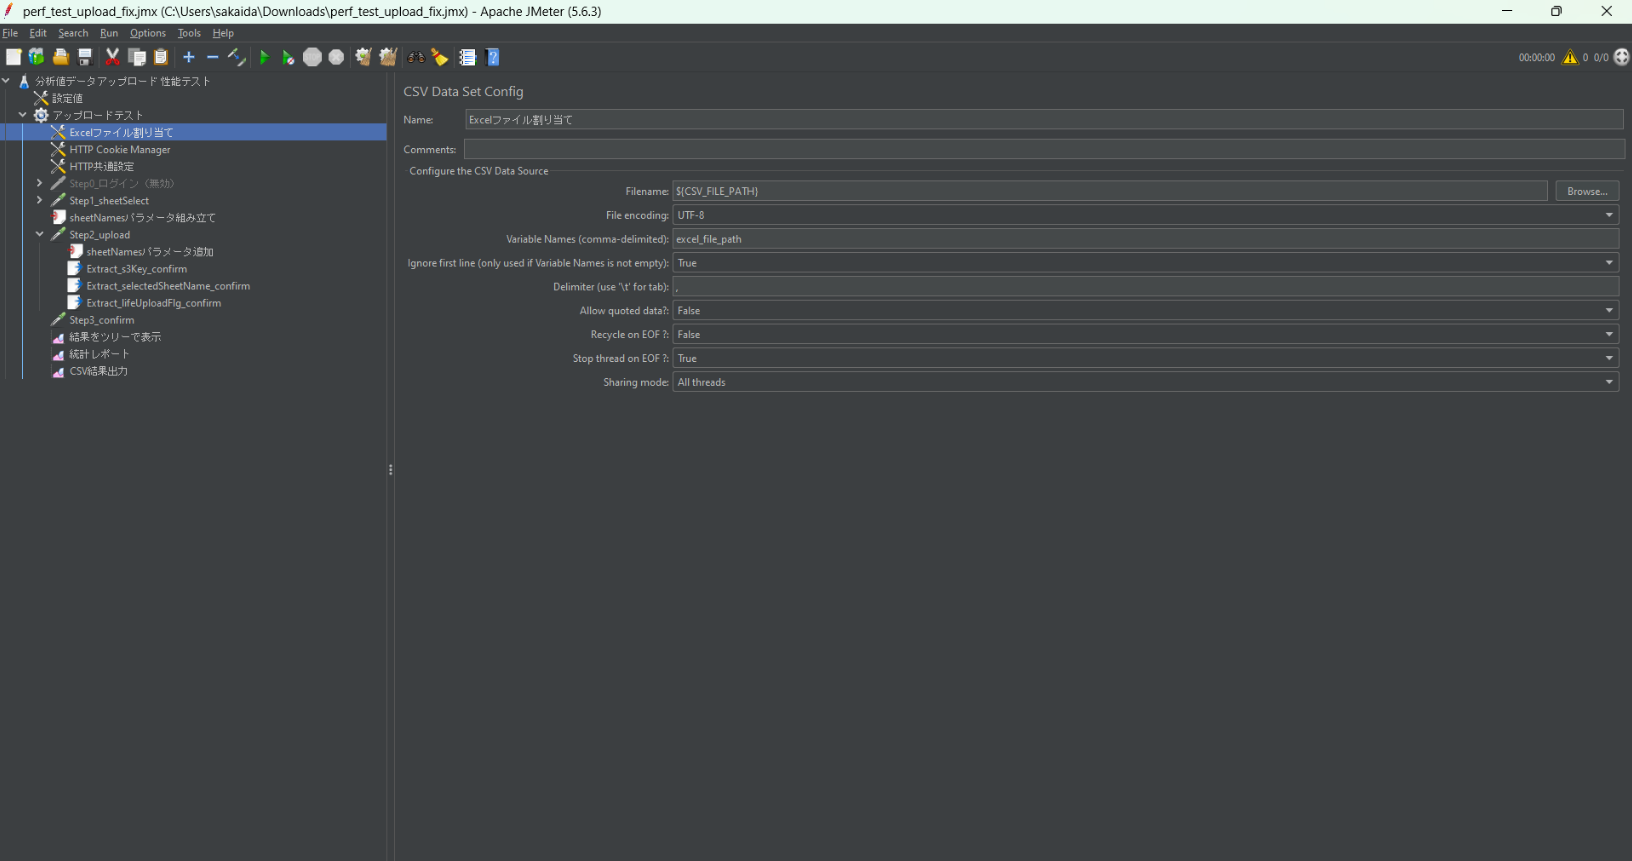The width and height of the screenshot is (1632, 861).
Task: Click the Browse... button
Action: point(1586,191)
